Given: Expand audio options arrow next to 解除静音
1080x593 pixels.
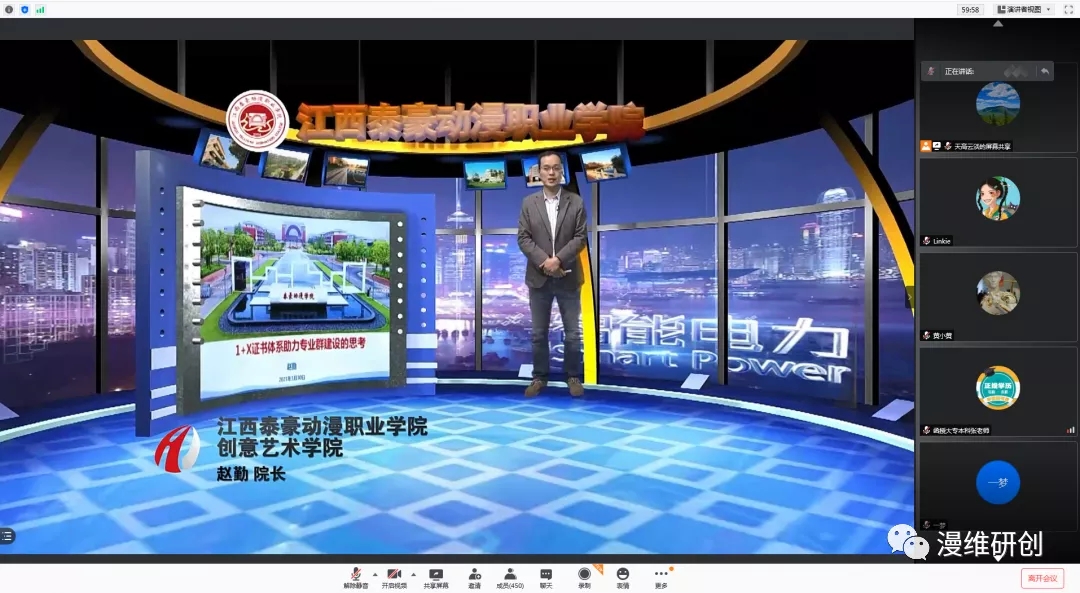Looking at the screenshot, I should pyautogui.click(x=375, y=574).
